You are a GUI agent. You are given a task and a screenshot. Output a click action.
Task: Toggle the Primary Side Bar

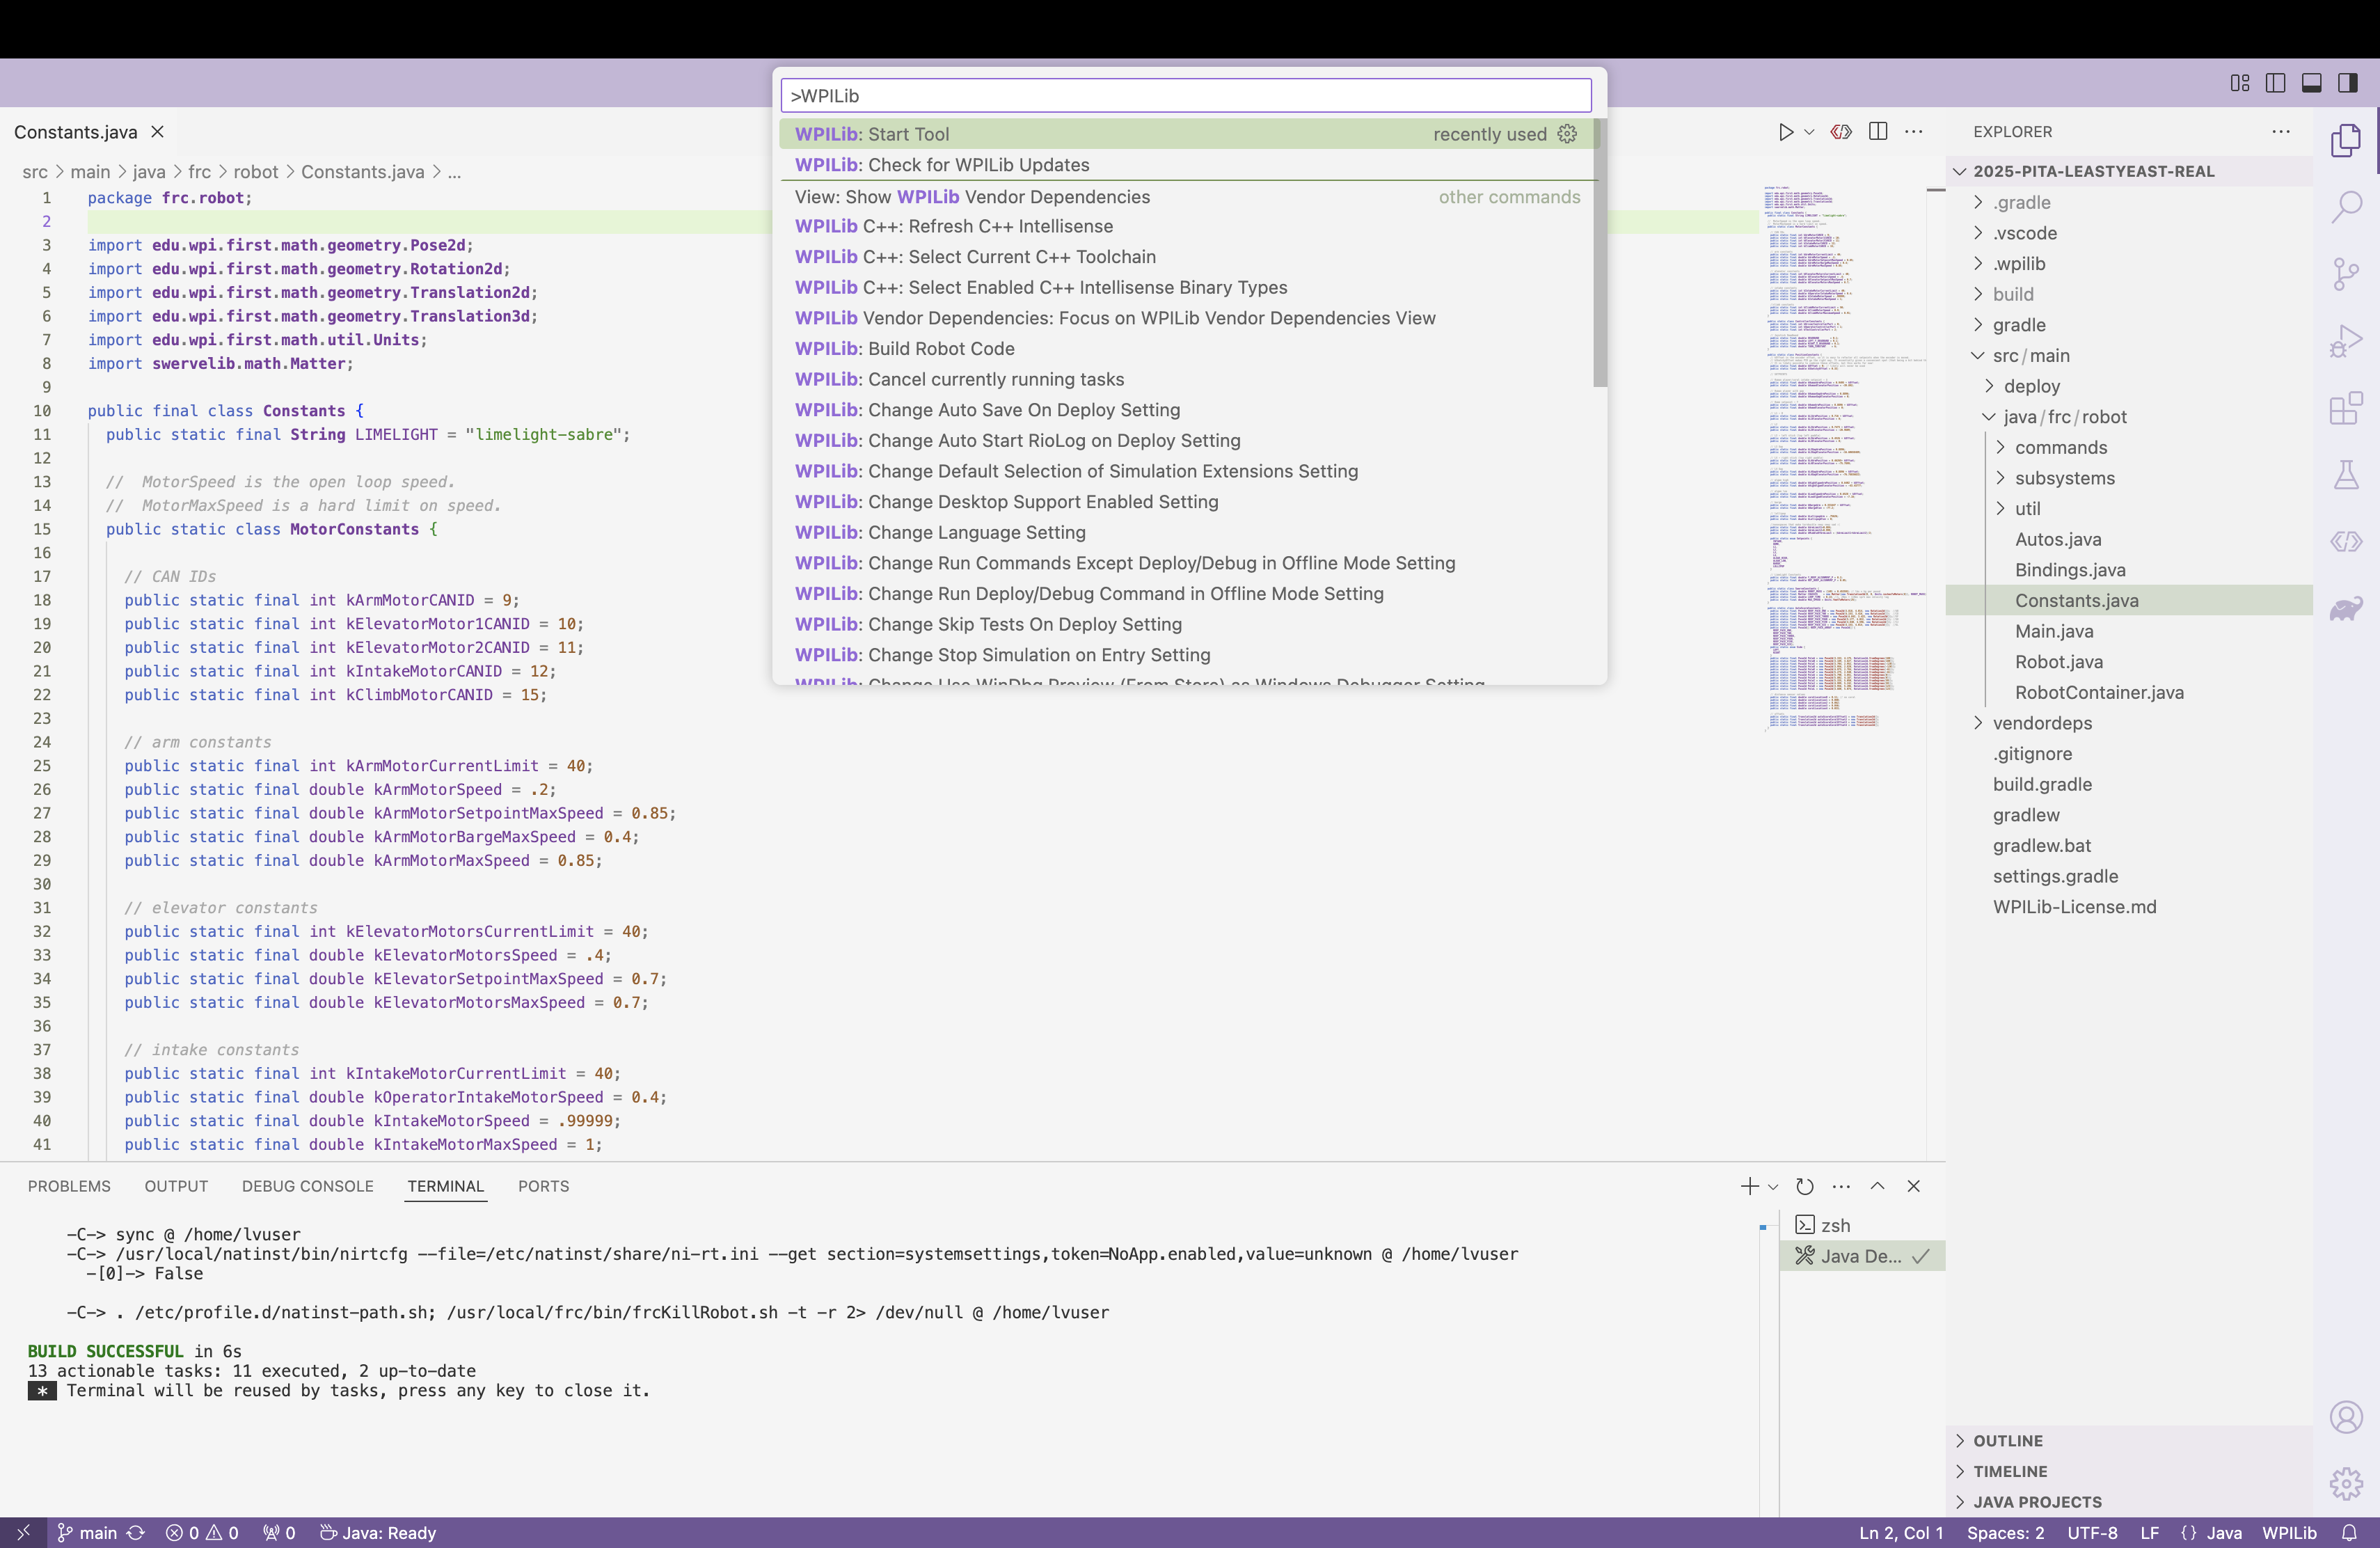coord(2275,83)
